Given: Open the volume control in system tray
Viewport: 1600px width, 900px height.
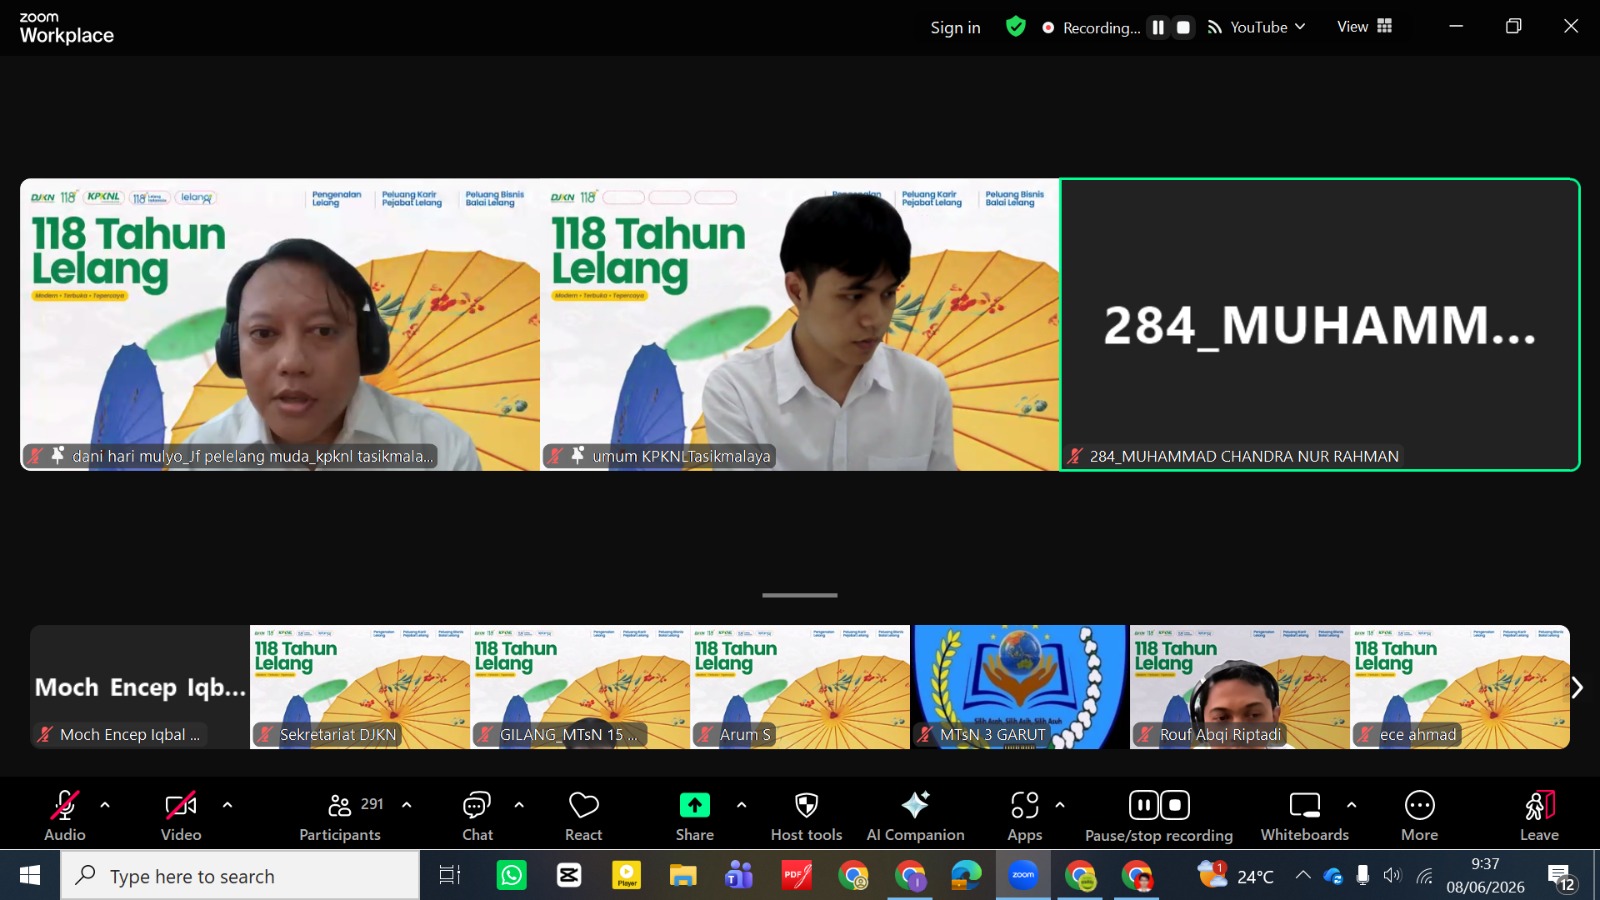Looking at the screenshot, I should pyautogui.click(x=1392, y=876).
